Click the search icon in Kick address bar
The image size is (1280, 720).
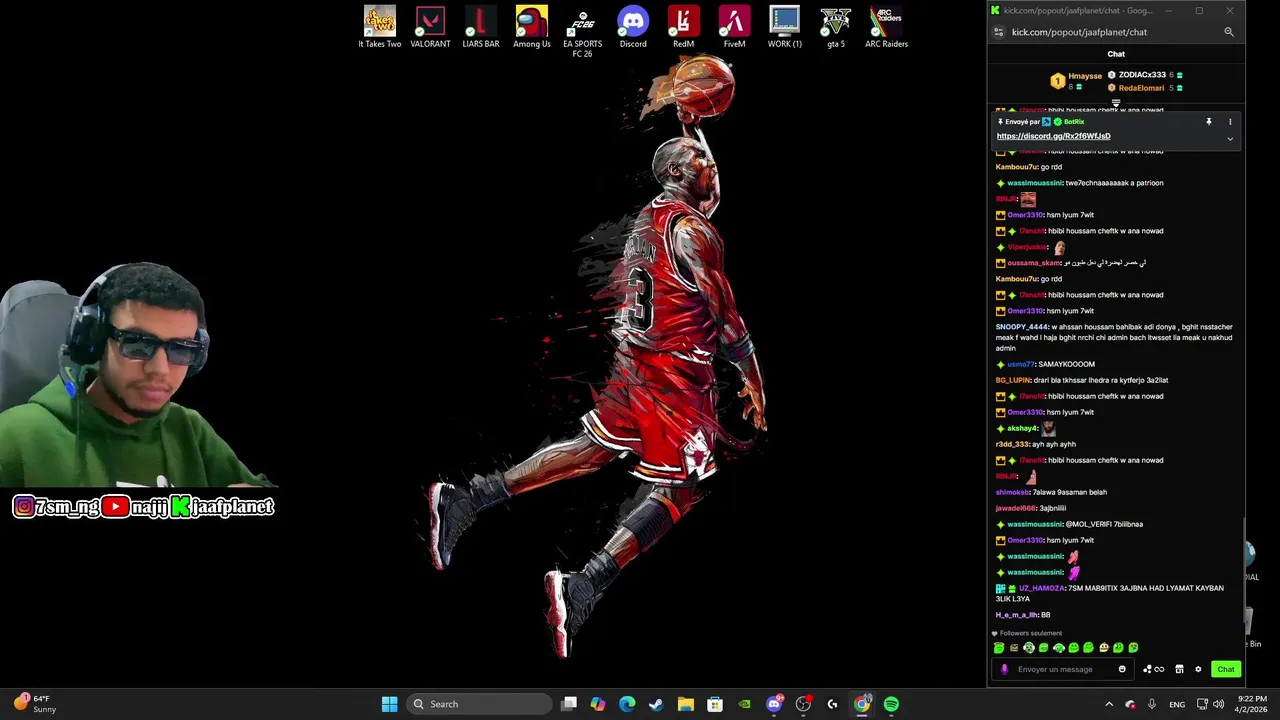tap(1229, 32)
